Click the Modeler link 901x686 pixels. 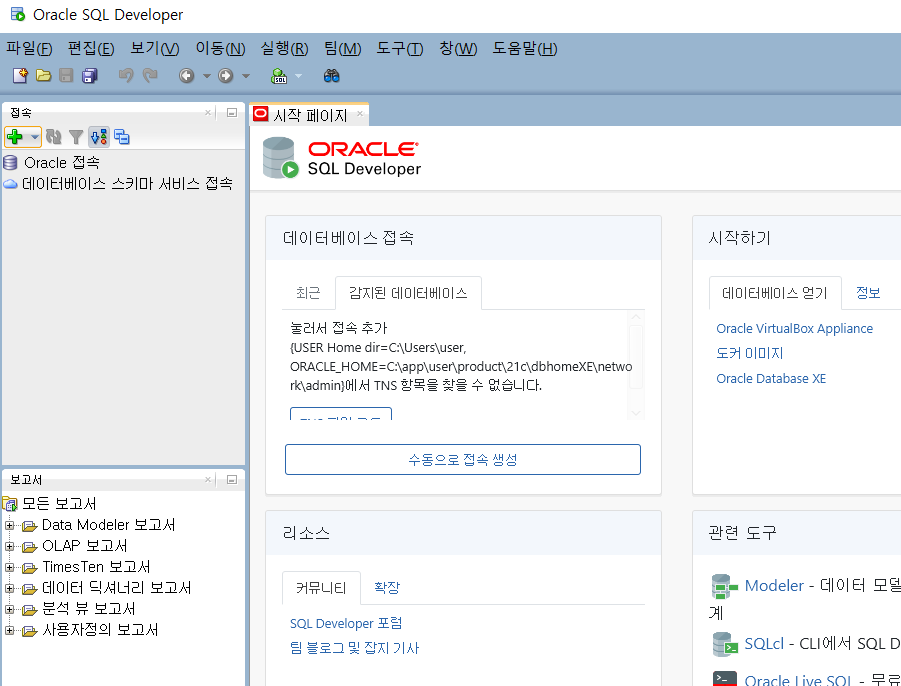click(774, 585)
